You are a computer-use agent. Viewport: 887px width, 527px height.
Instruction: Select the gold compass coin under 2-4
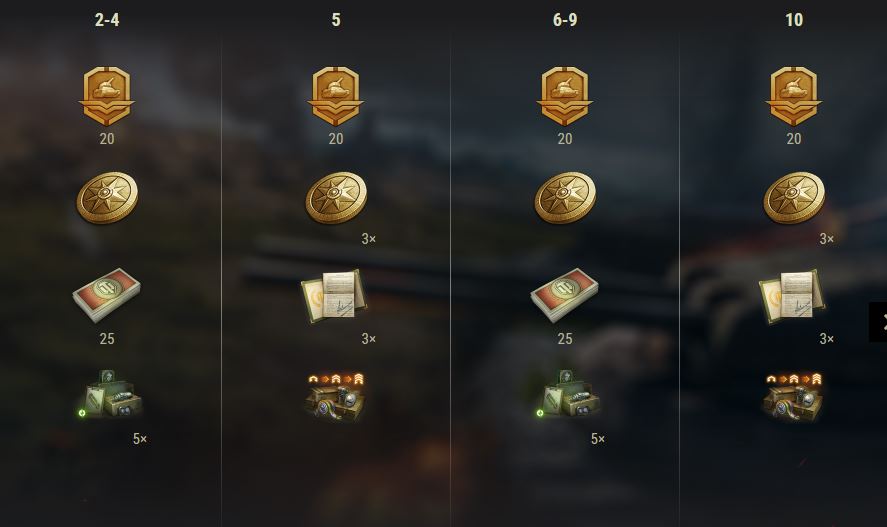tap(107, 198)
